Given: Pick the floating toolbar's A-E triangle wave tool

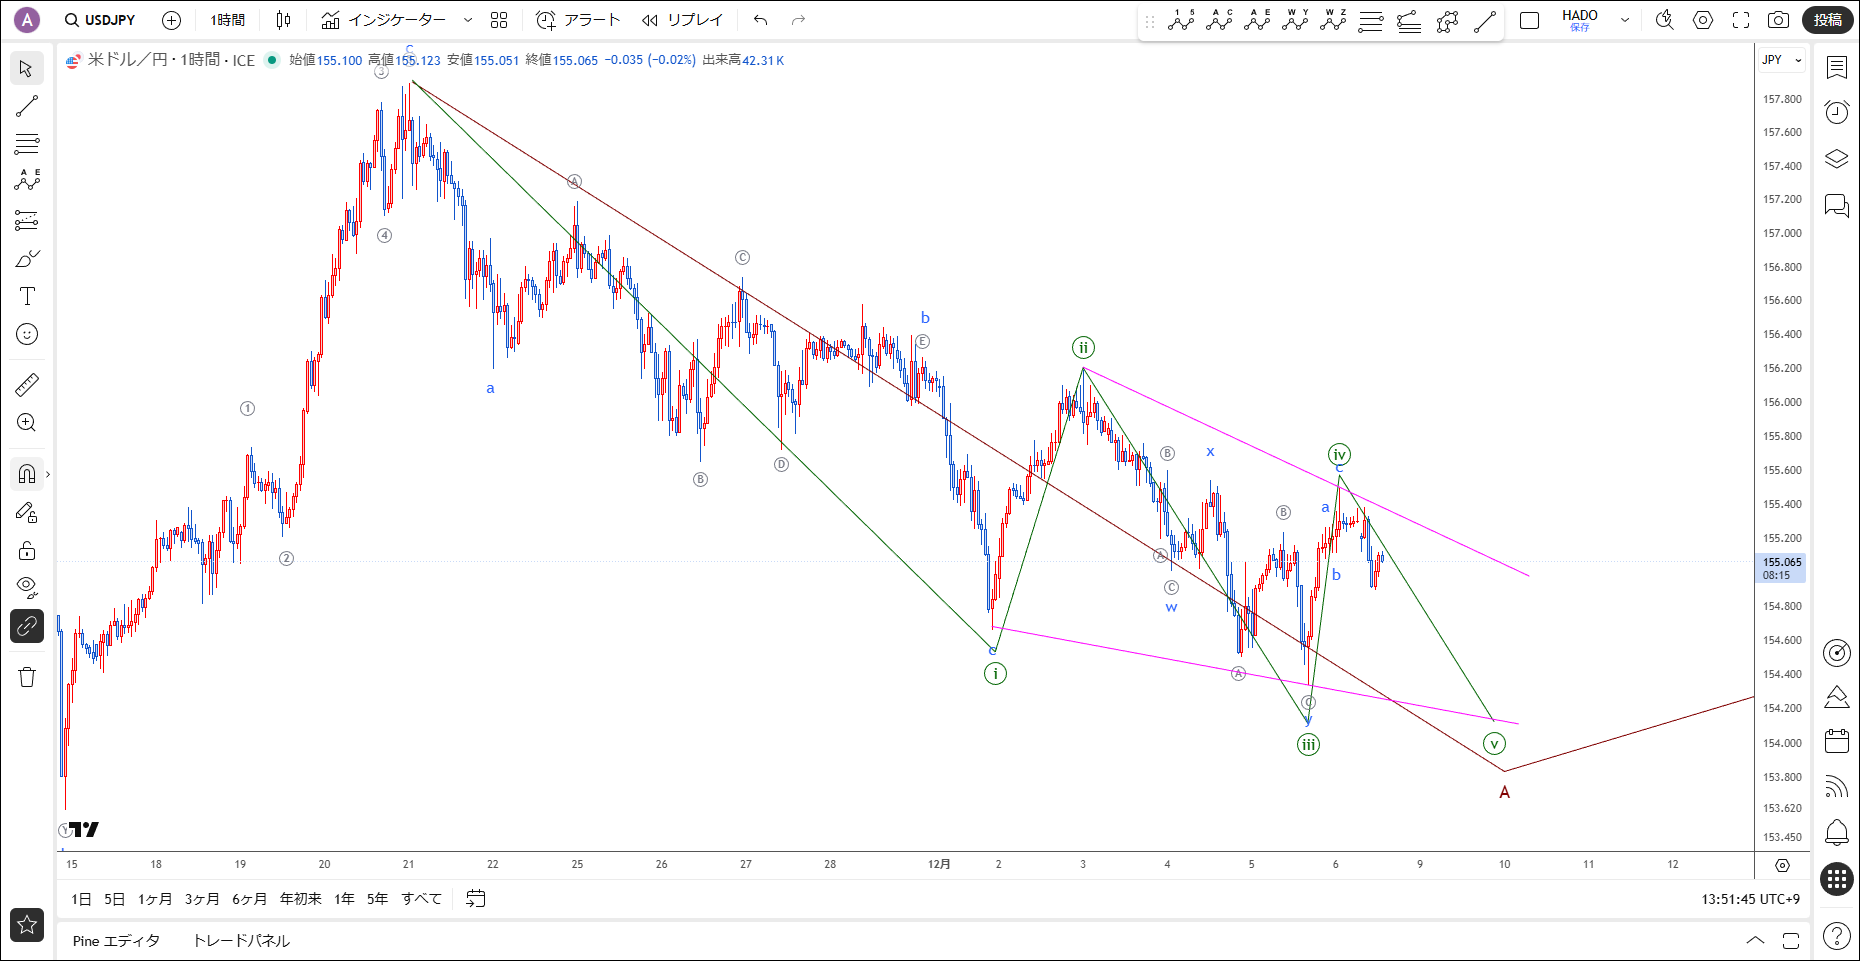Looking at the screenshot, I should (1257, 20).
